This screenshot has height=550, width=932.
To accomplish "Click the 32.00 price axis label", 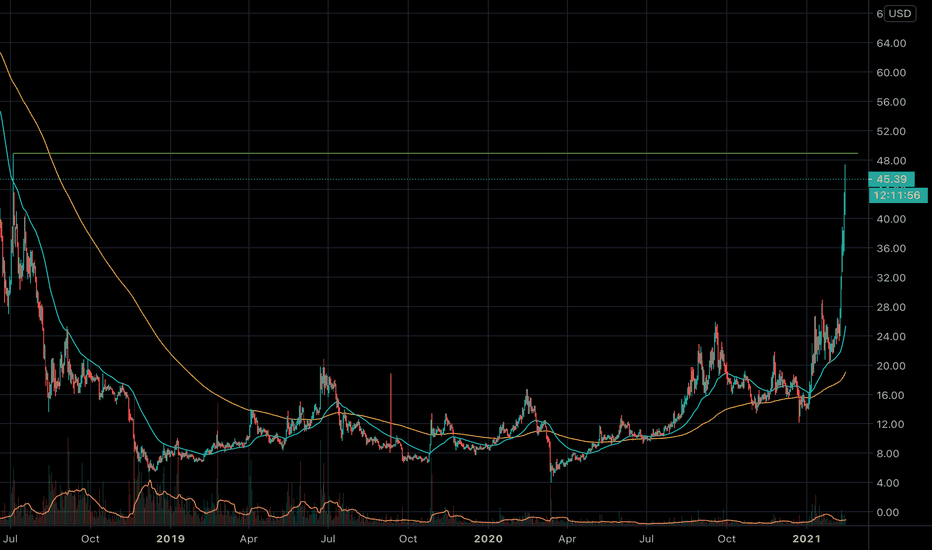I will [x=891, y=278].
